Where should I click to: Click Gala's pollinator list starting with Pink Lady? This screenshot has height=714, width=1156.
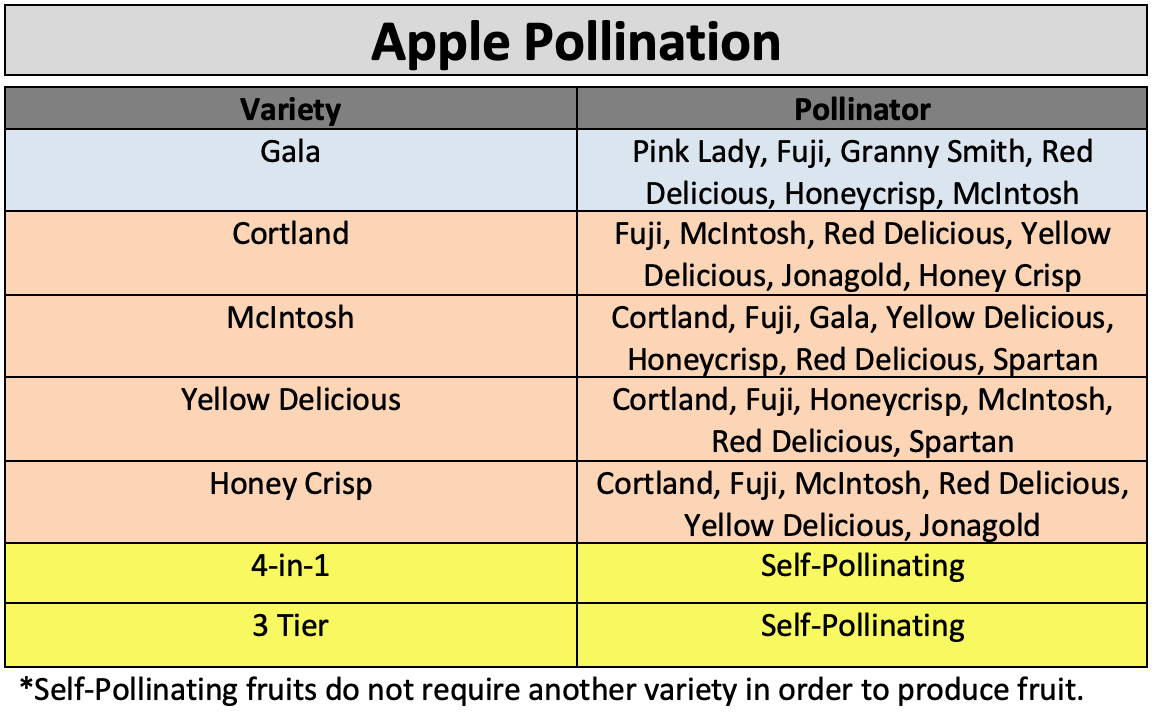coord(862,170)
